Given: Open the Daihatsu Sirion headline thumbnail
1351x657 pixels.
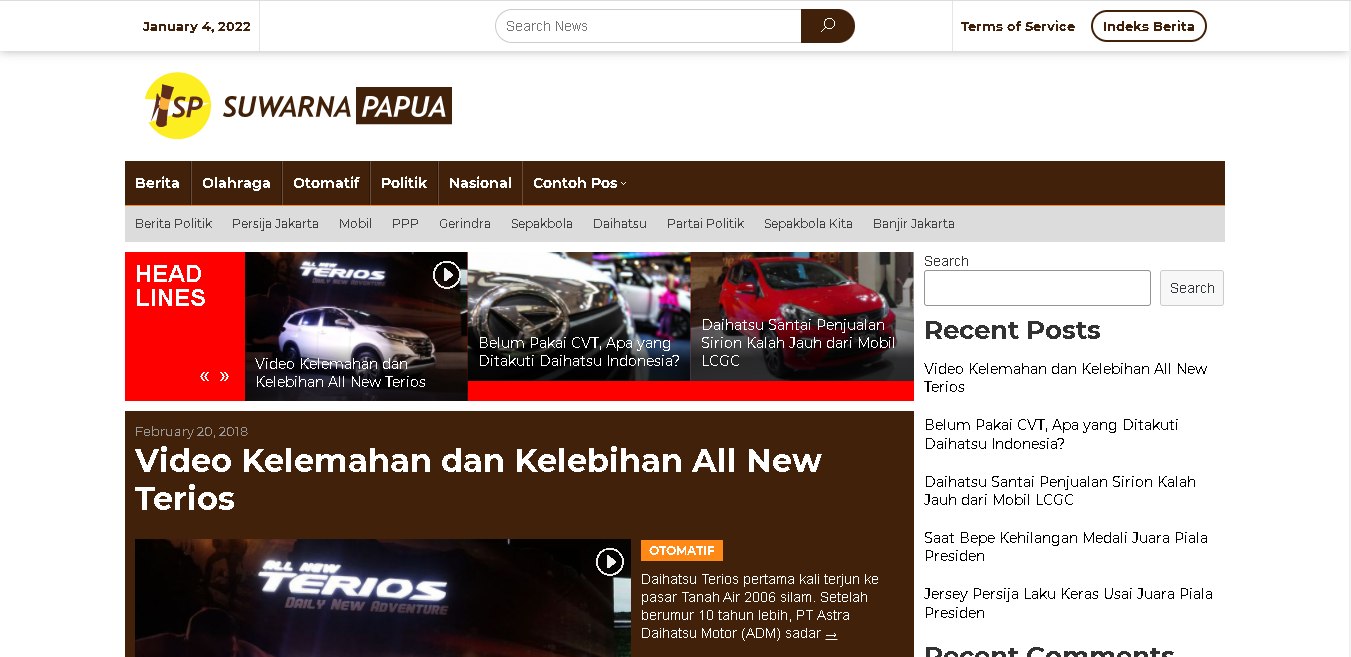Looking at the screenshot, I should point(802,316).
